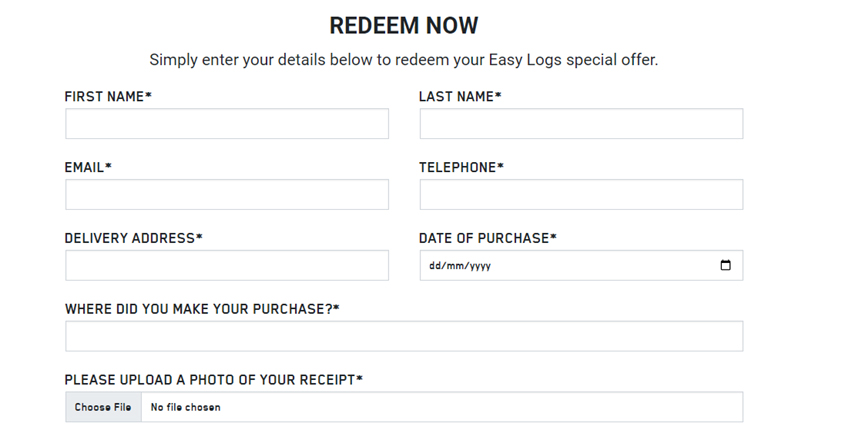Focus the Last Name text box
This screenshot has height=438, width=842.
[582, 124]
